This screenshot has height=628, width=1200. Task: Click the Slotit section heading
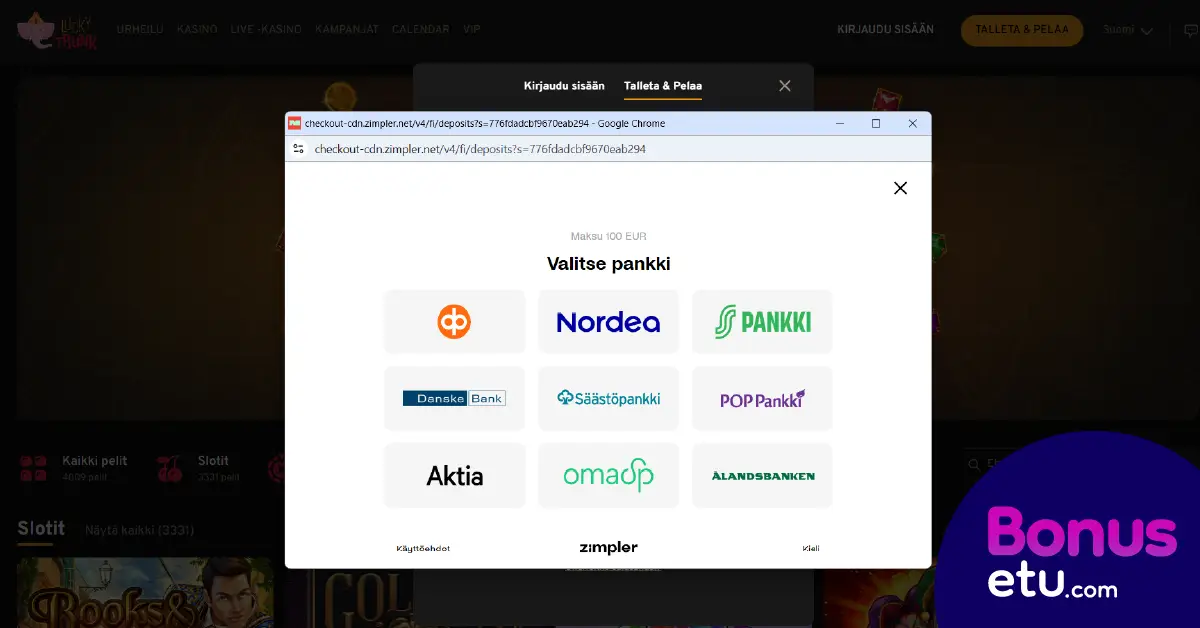point(41,528)
